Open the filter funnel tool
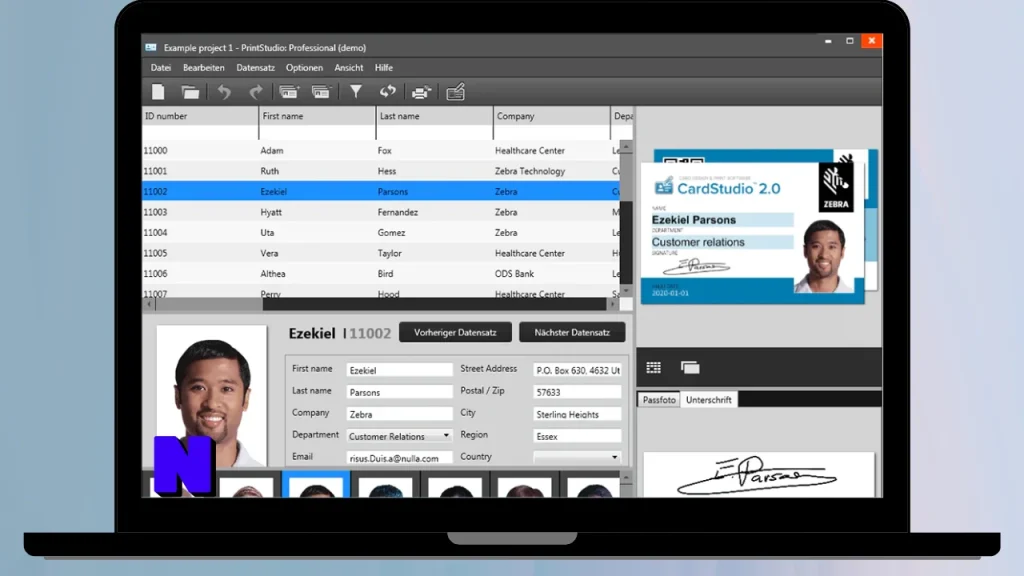 pos(355,92)
